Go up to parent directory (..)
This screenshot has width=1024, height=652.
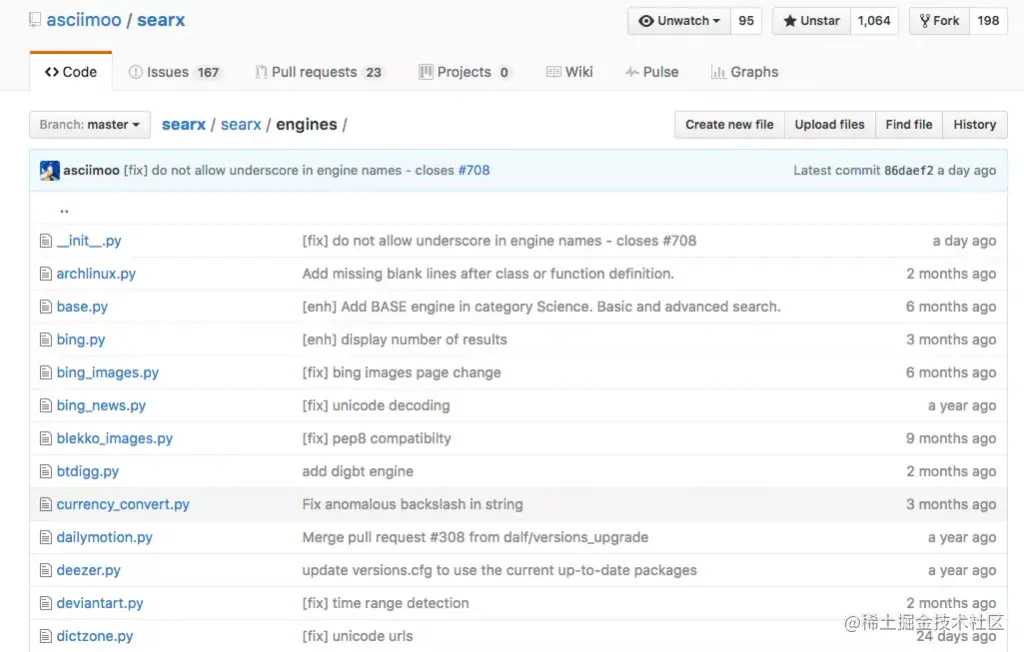click(x=64, y=210)
